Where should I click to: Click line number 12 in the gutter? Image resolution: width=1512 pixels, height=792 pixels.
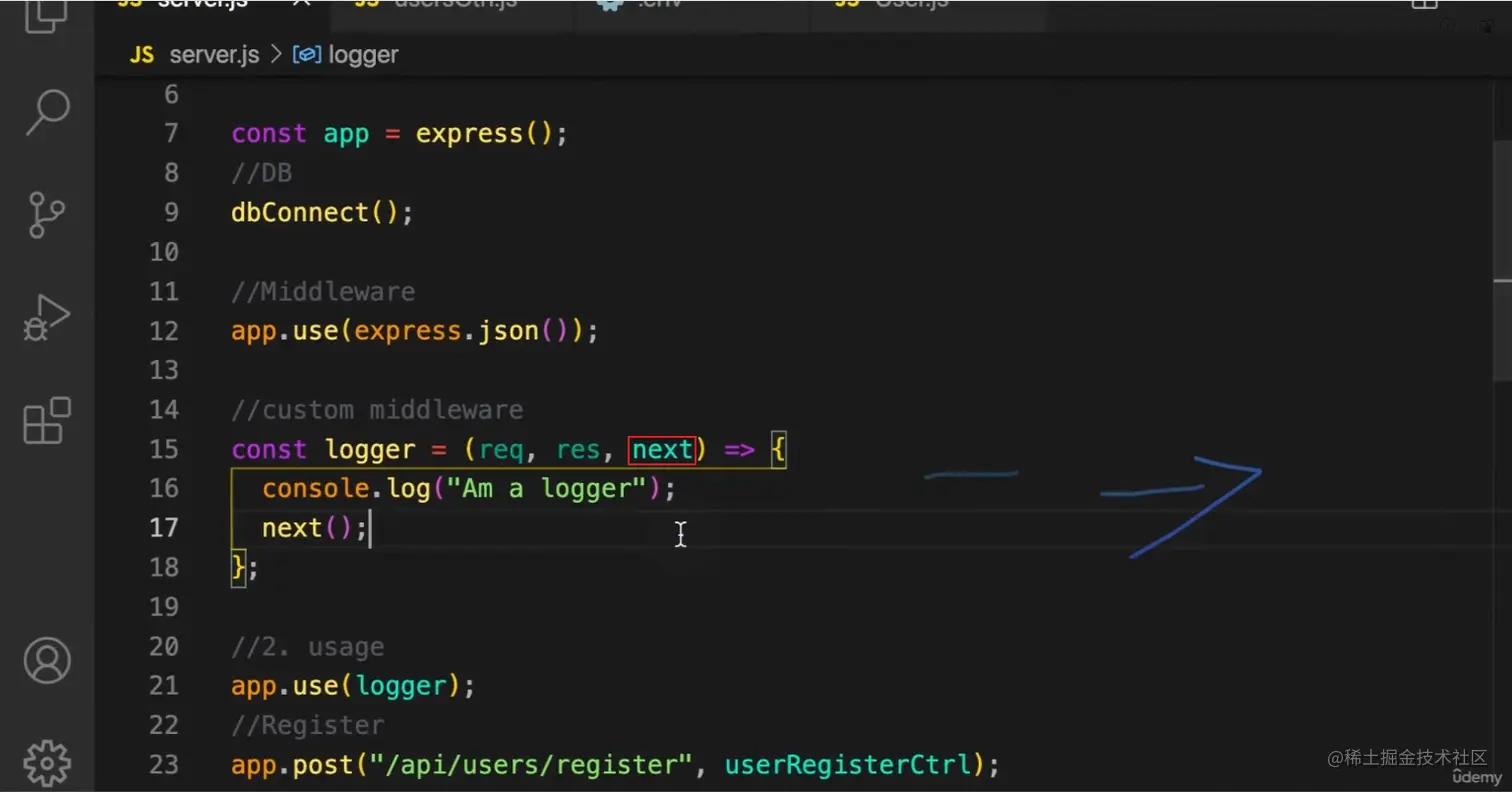164,331
